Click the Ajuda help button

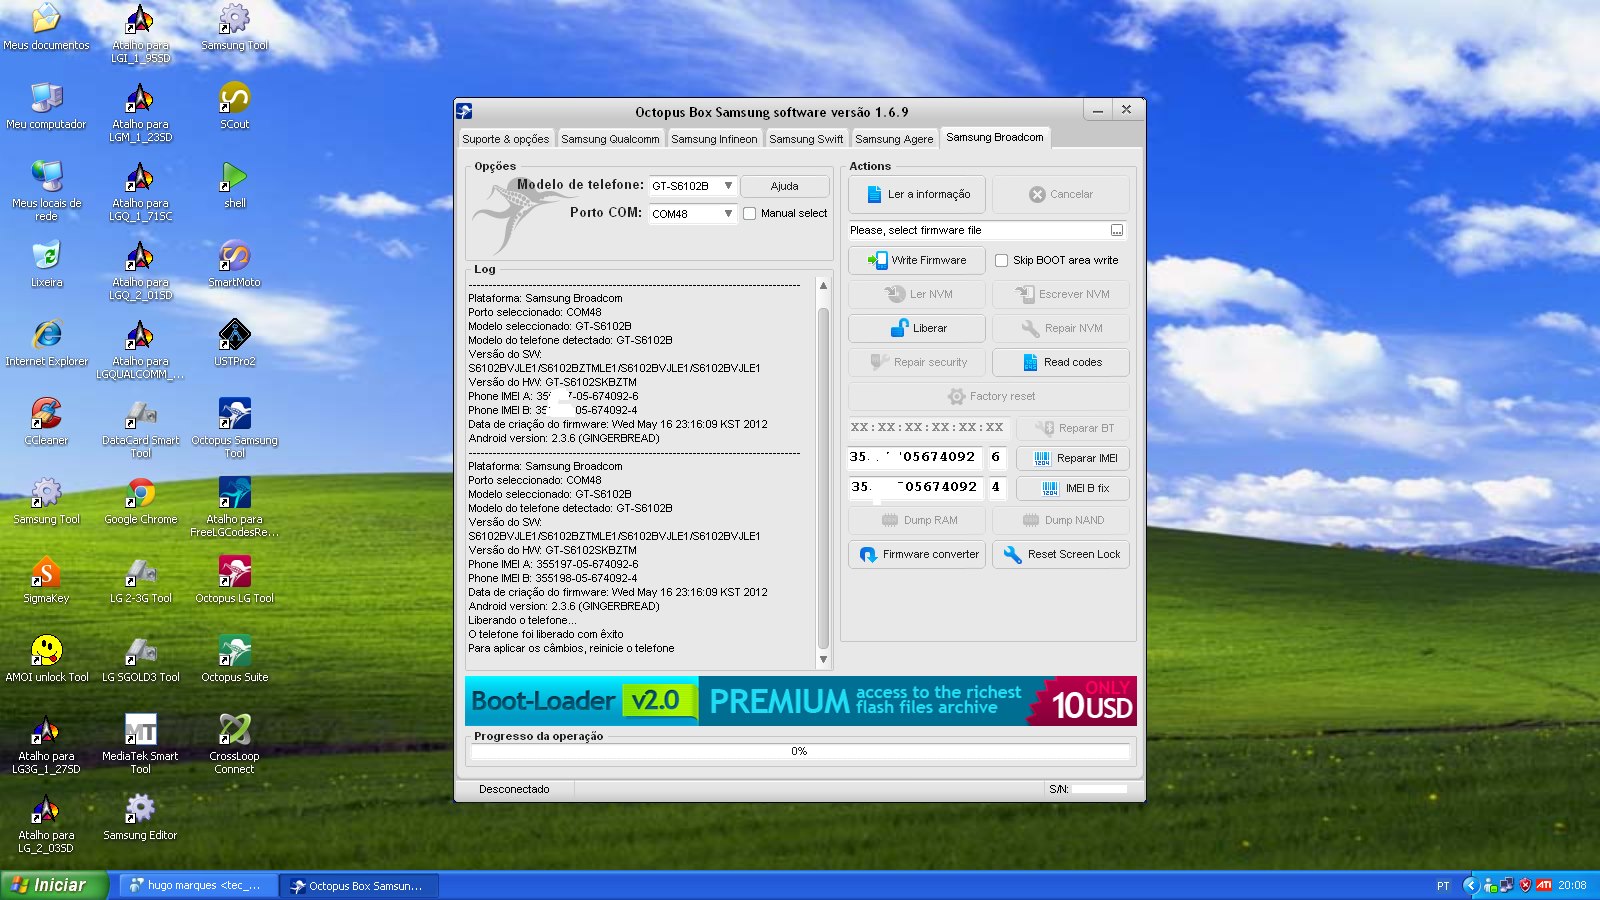pos(784,186)
